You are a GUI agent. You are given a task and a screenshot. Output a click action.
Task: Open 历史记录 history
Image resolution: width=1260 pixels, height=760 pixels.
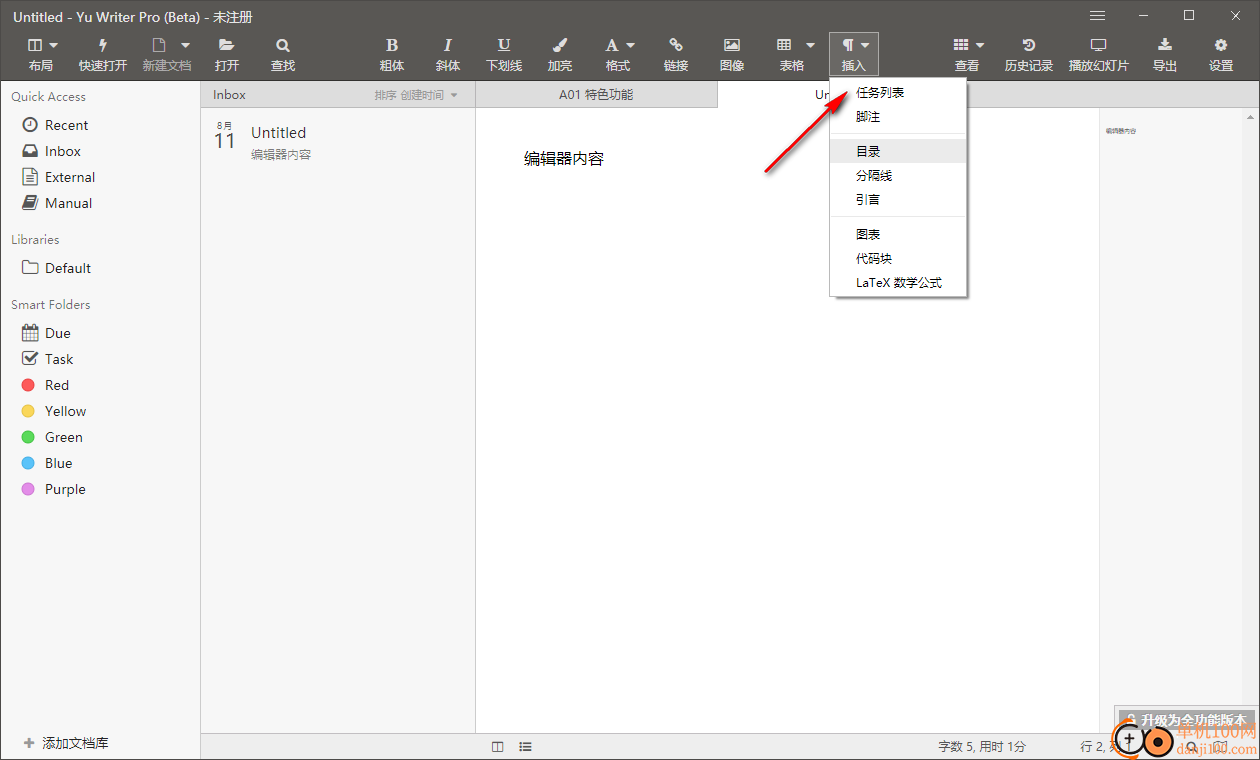click(x=1029, y=54)
